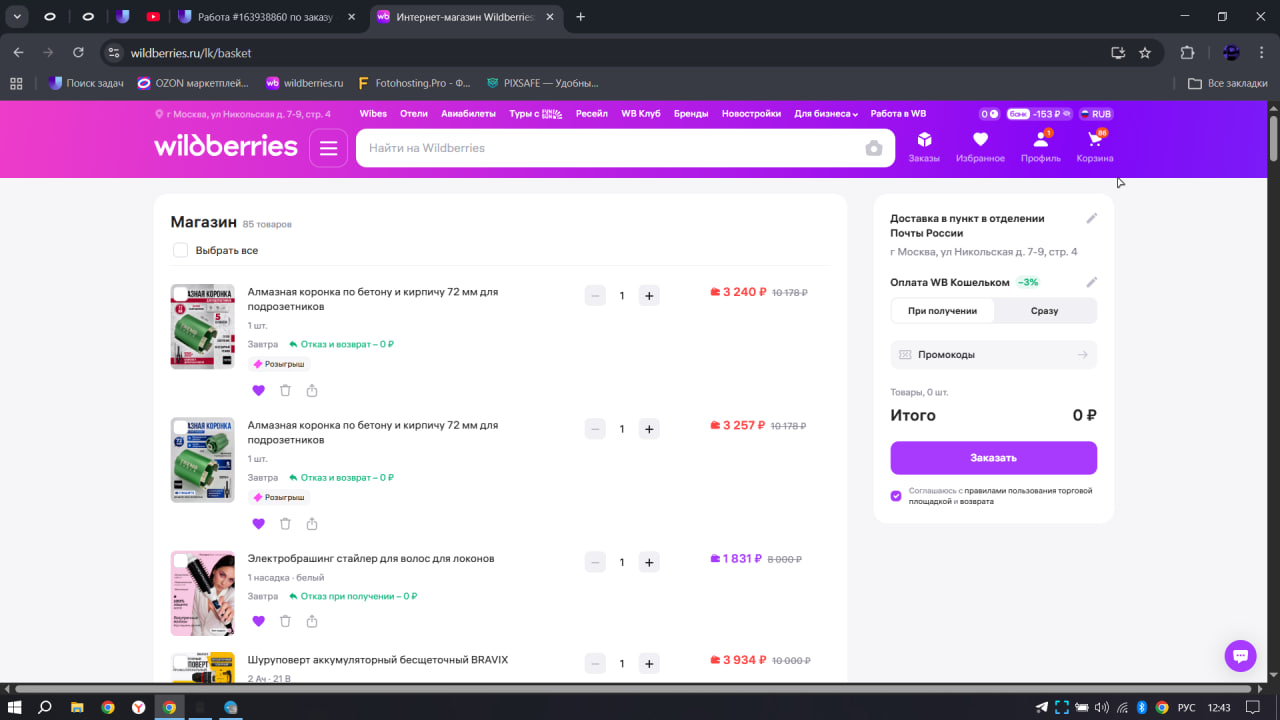Expand the Промокоды field arrow
The image size is (1280, 720).
pos(1083,355)
